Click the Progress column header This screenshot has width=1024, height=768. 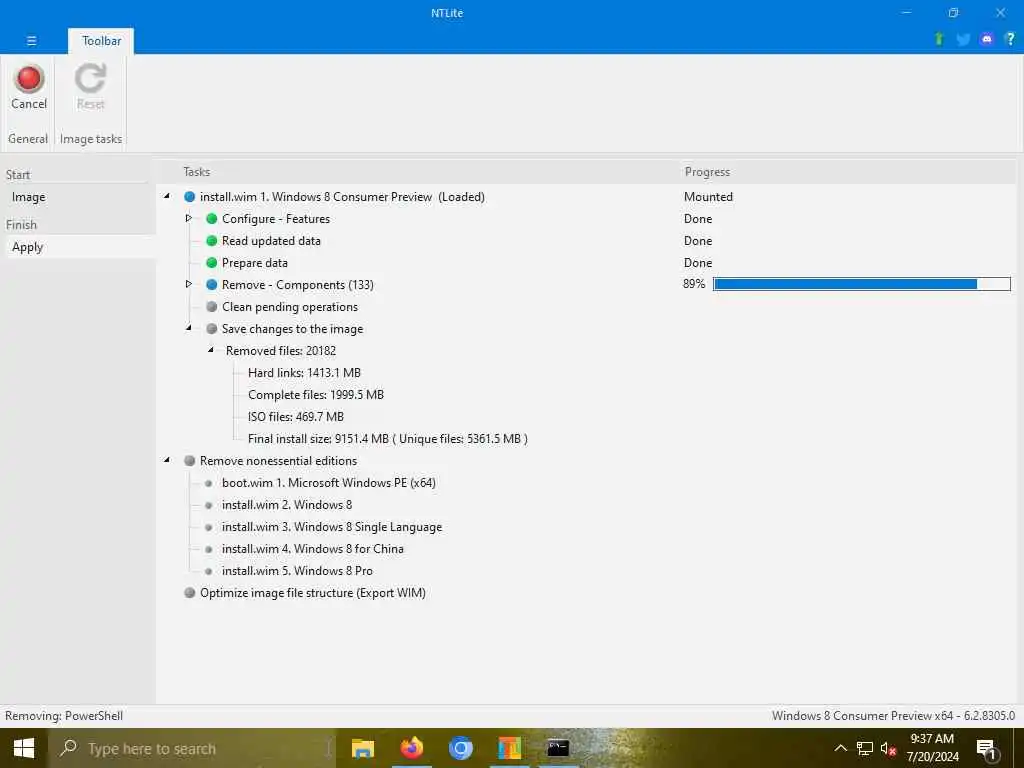(707, 172)
